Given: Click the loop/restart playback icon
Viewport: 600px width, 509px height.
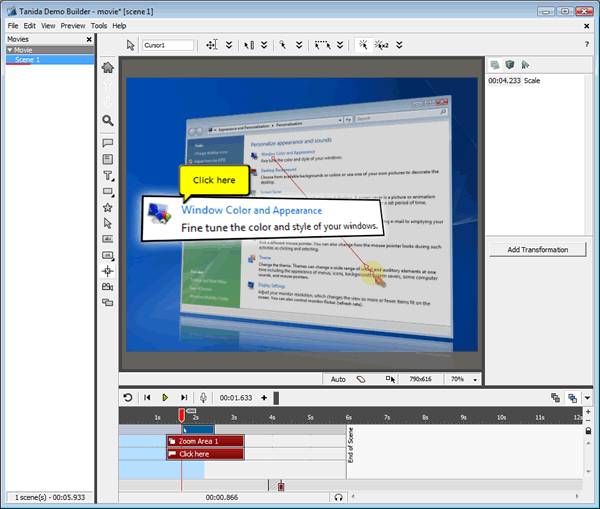Looking at the screenshot, I should 128,398.
